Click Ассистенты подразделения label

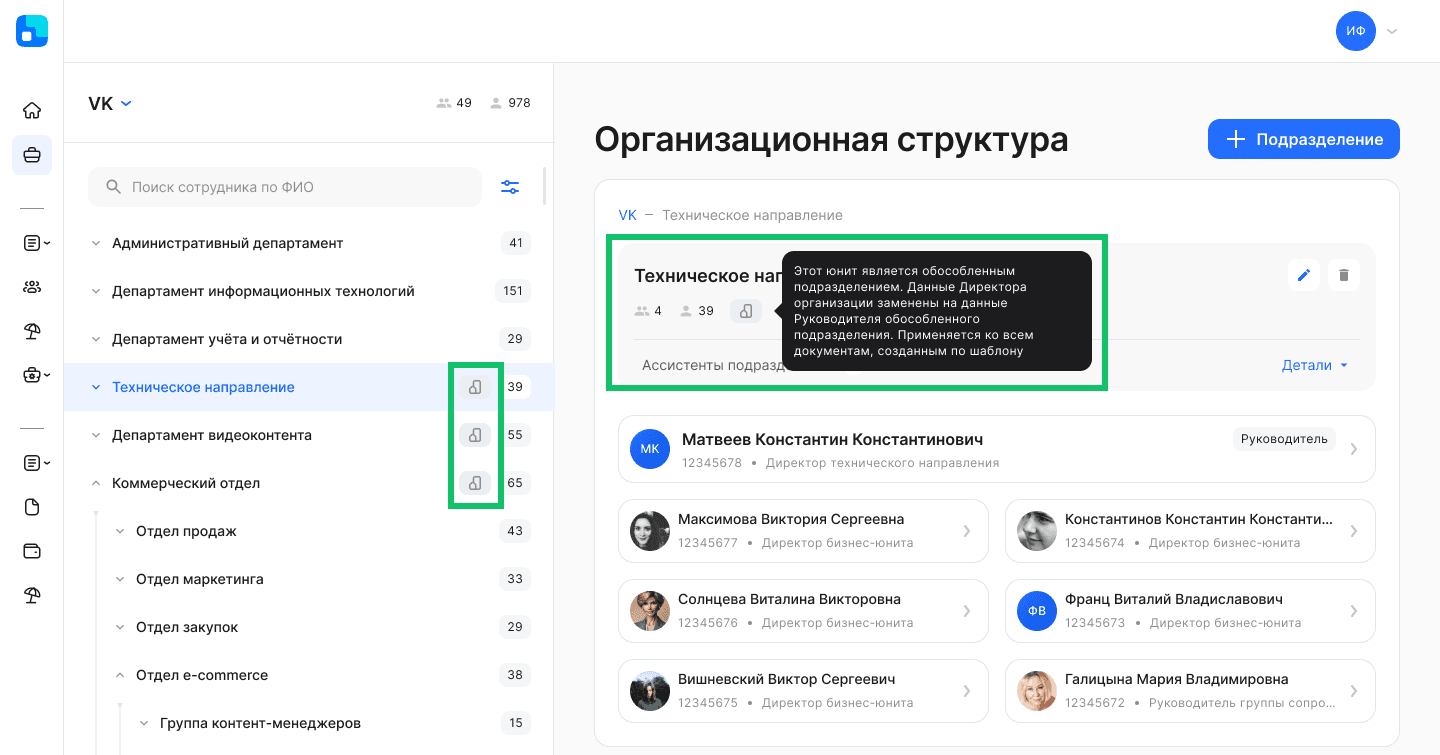click(x=712, y=365)
